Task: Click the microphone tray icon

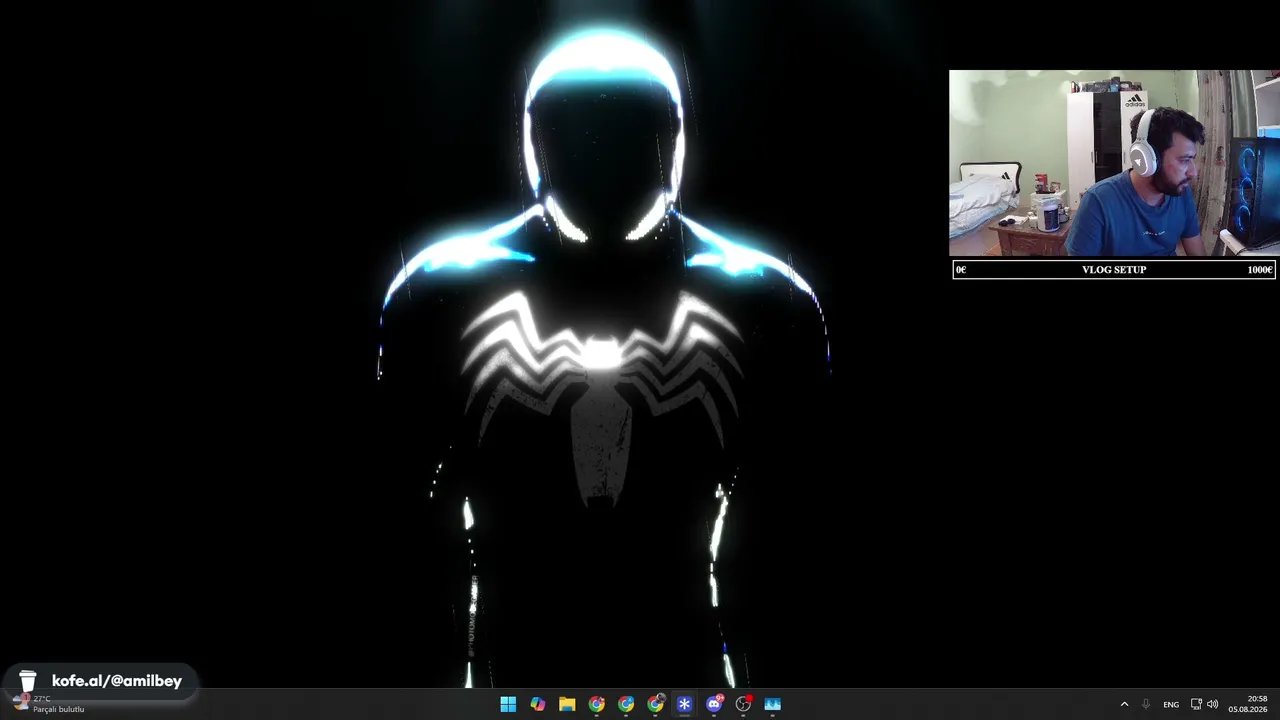Action: (1146, 704)
